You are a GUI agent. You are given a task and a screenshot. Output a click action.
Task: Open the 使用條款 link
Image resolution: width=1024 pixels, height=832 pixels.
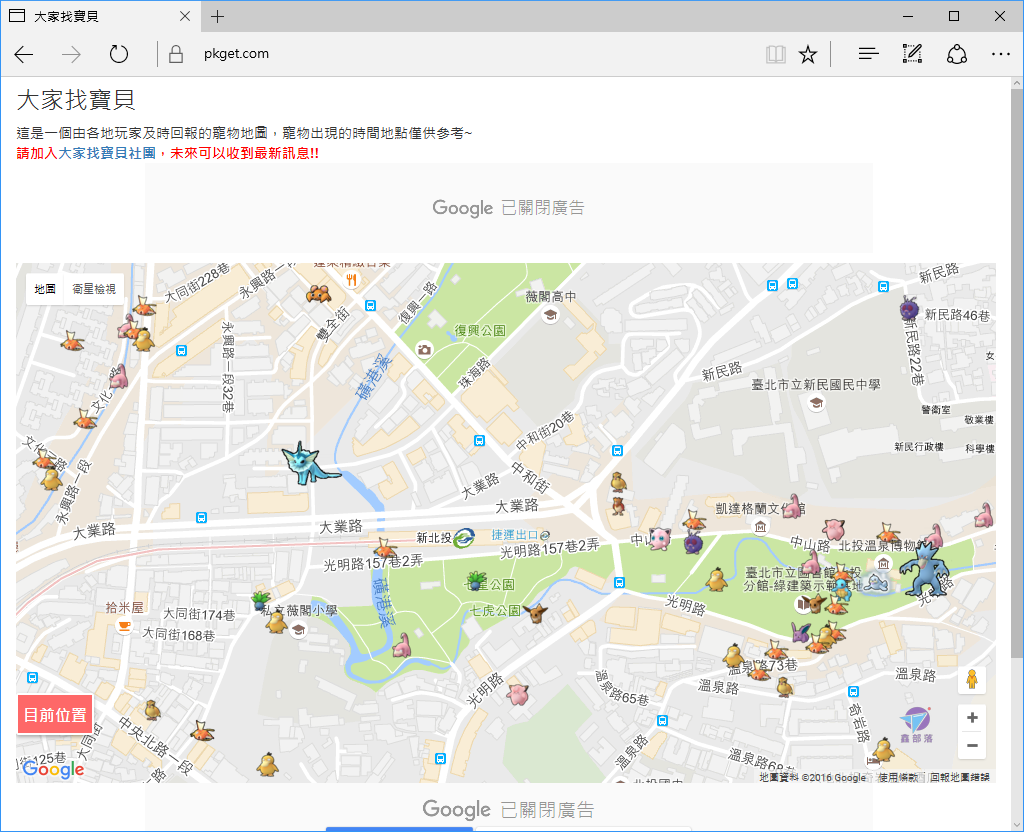tap(898, 777)
